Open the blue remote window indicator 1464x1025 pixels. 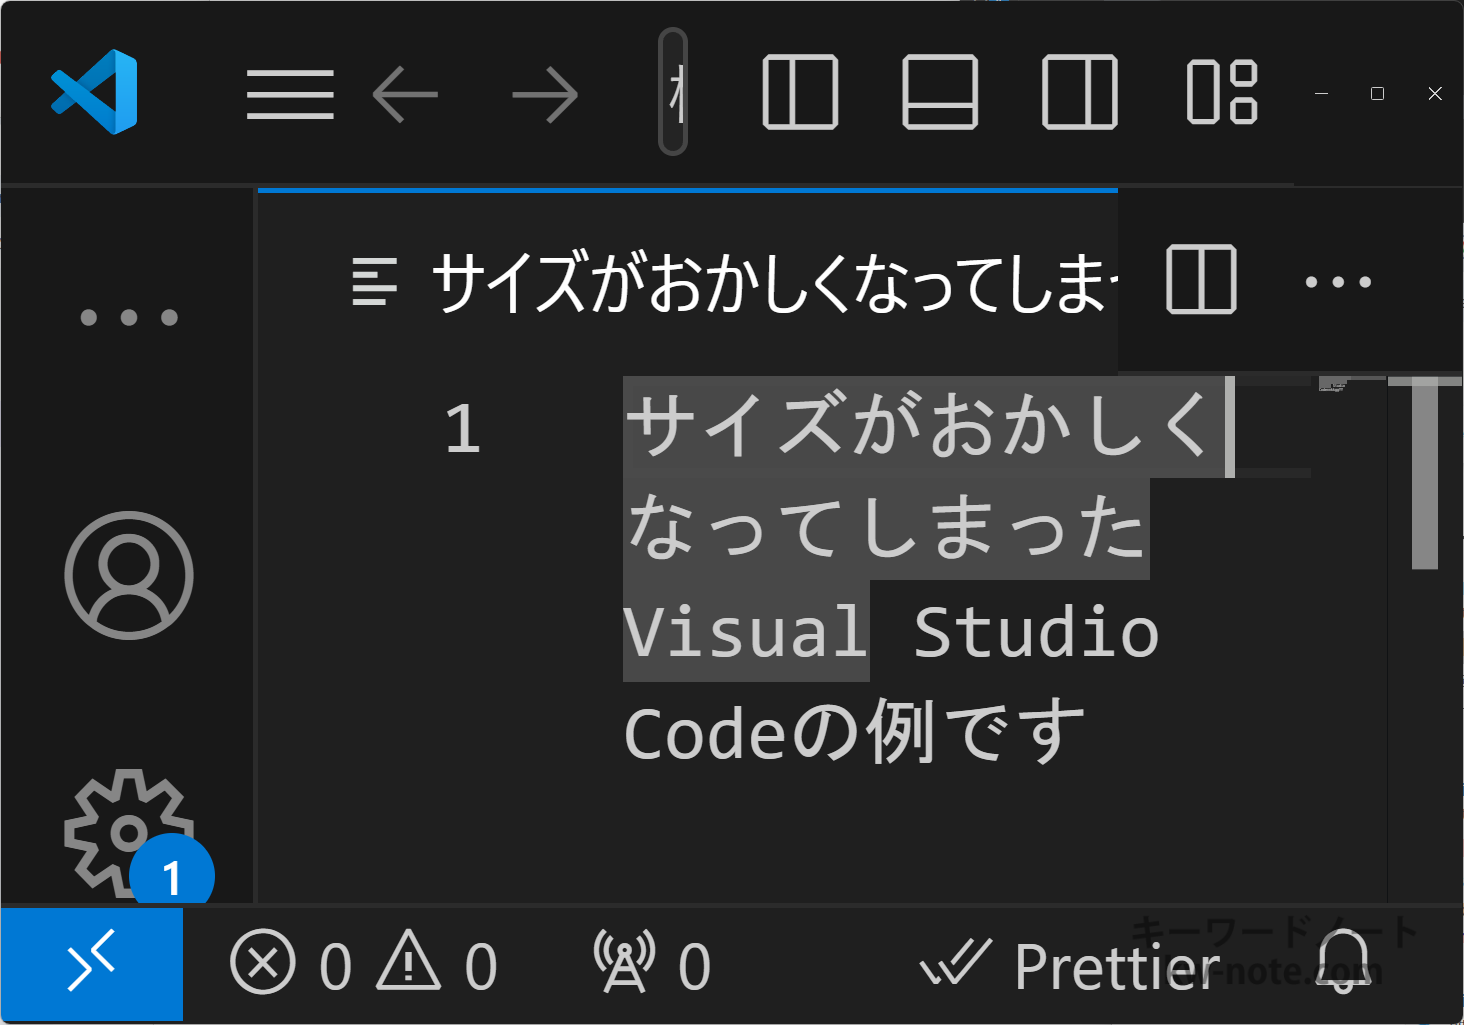pos(91,964)
